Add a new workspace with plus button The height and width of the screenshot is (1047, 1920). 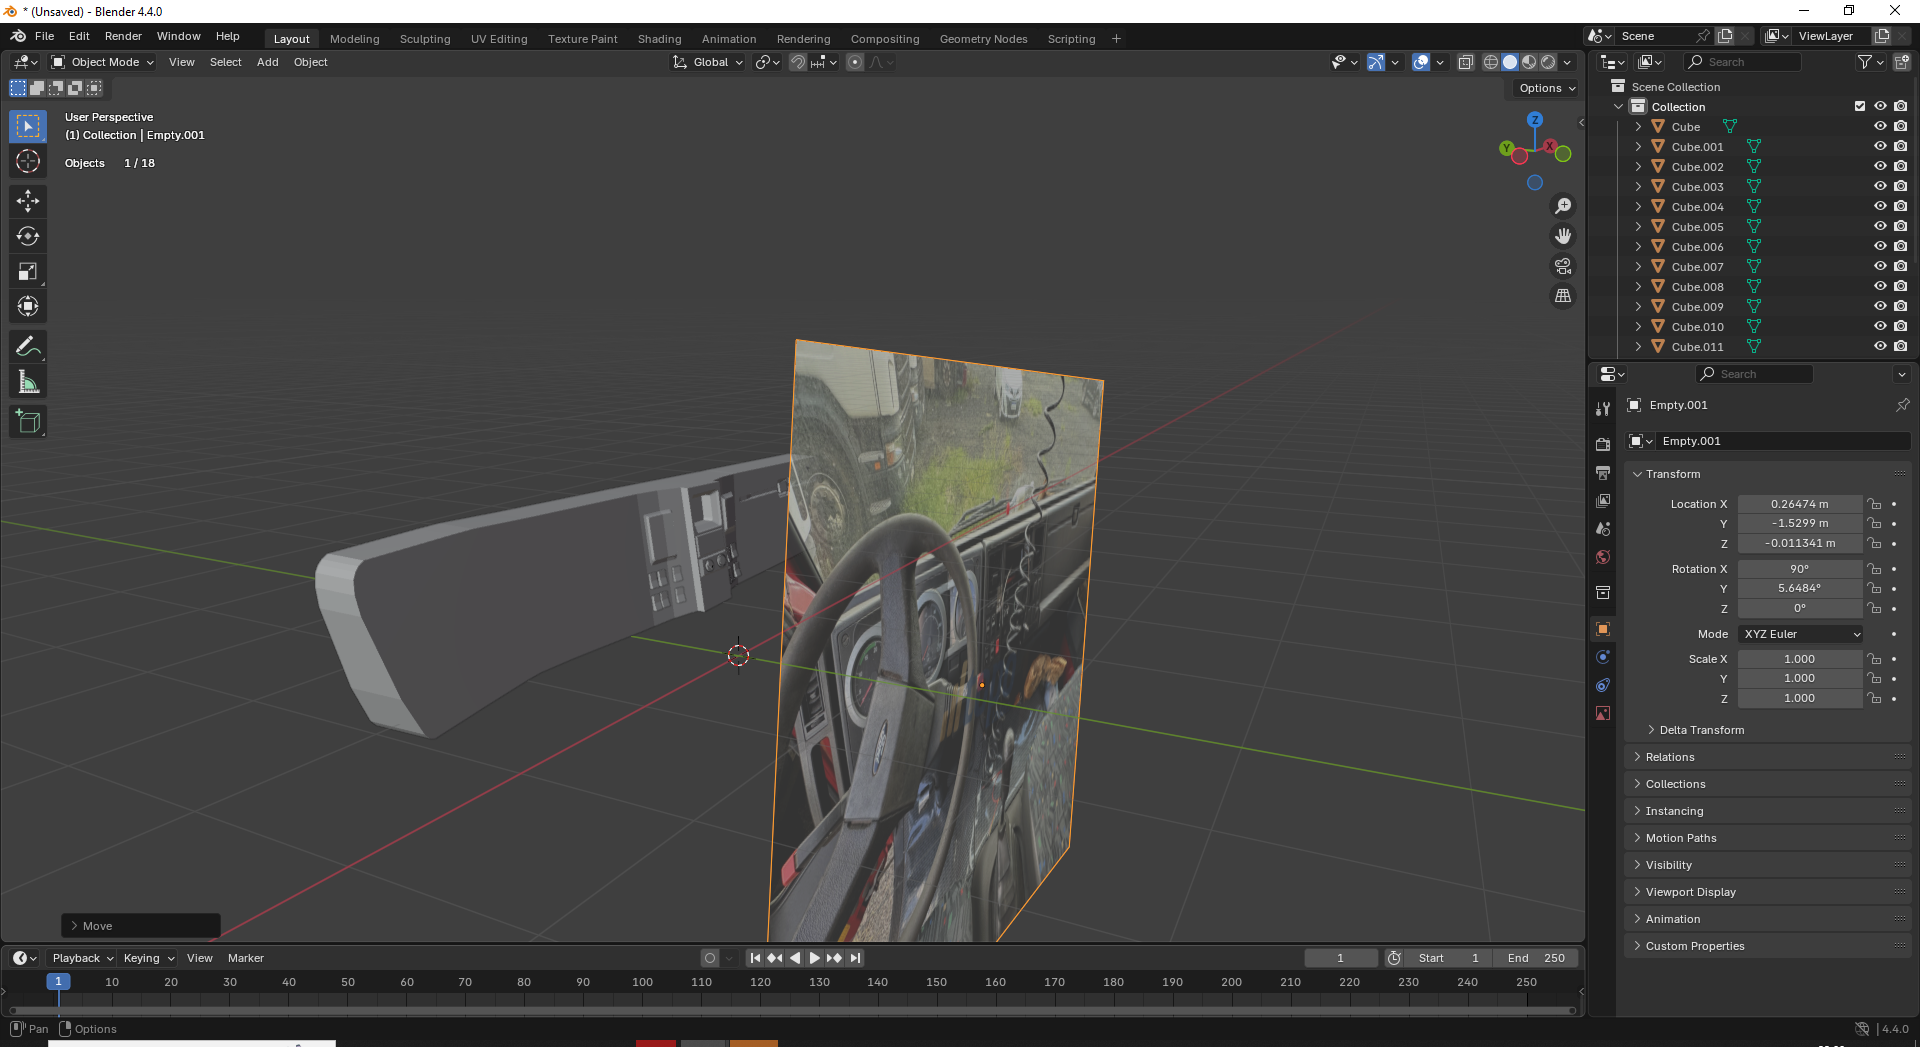pos(1116,39)
